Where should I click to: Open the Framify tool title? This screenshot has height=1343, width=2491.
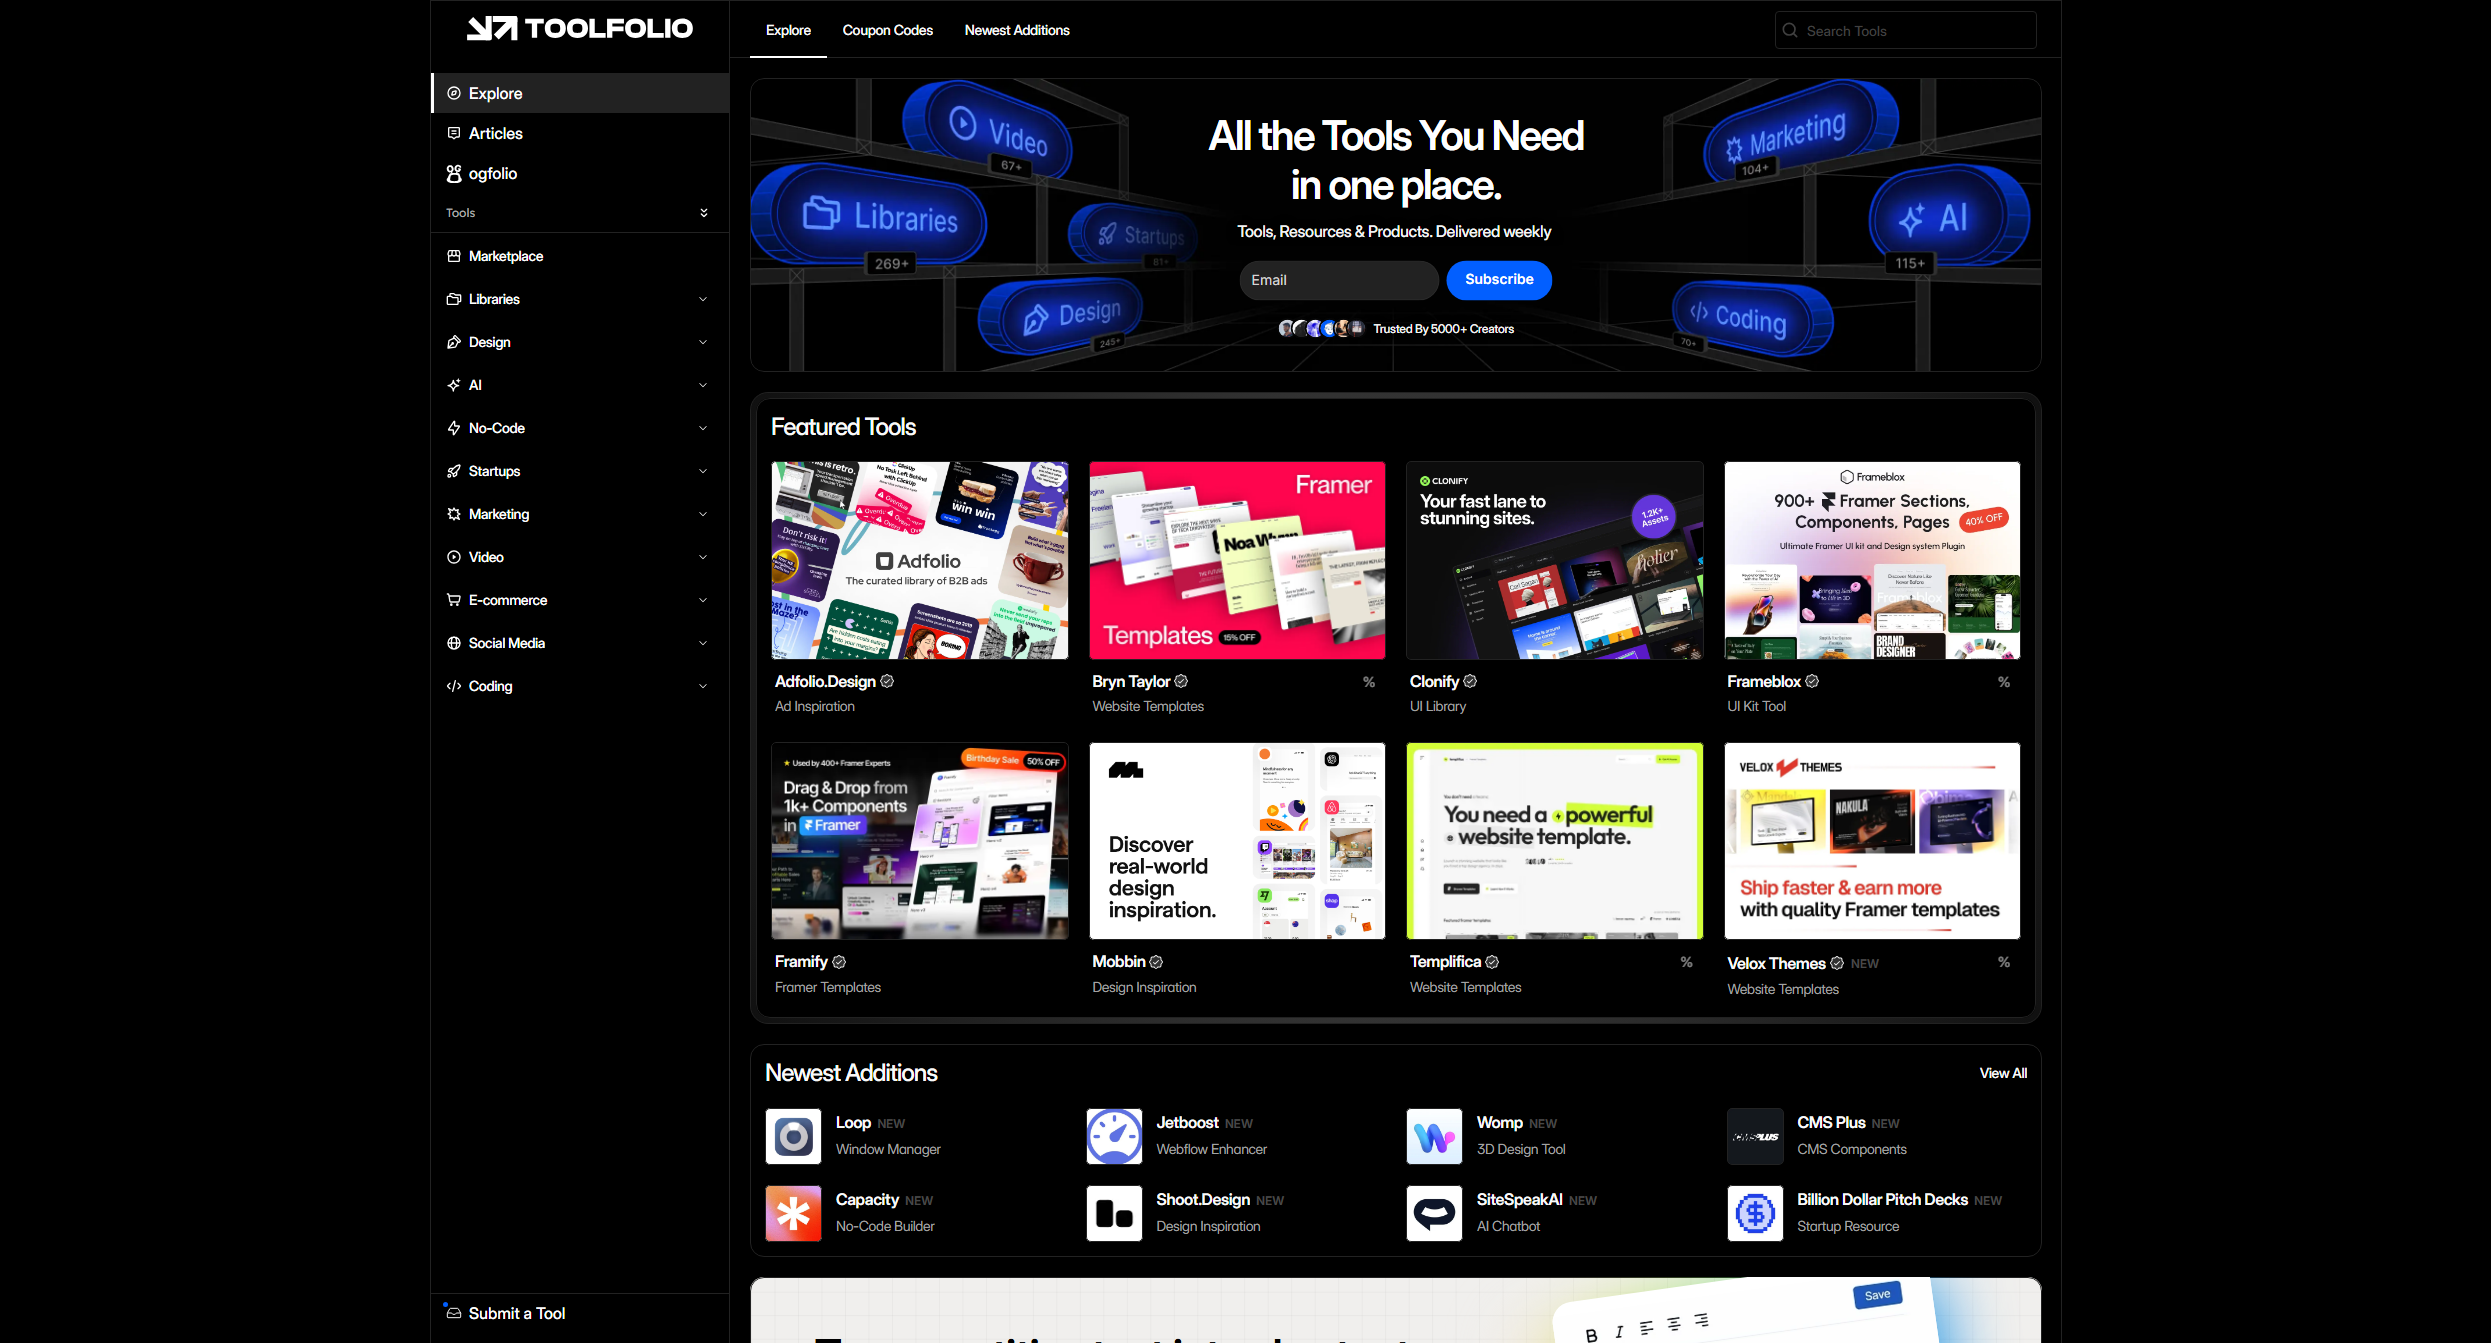801,962
